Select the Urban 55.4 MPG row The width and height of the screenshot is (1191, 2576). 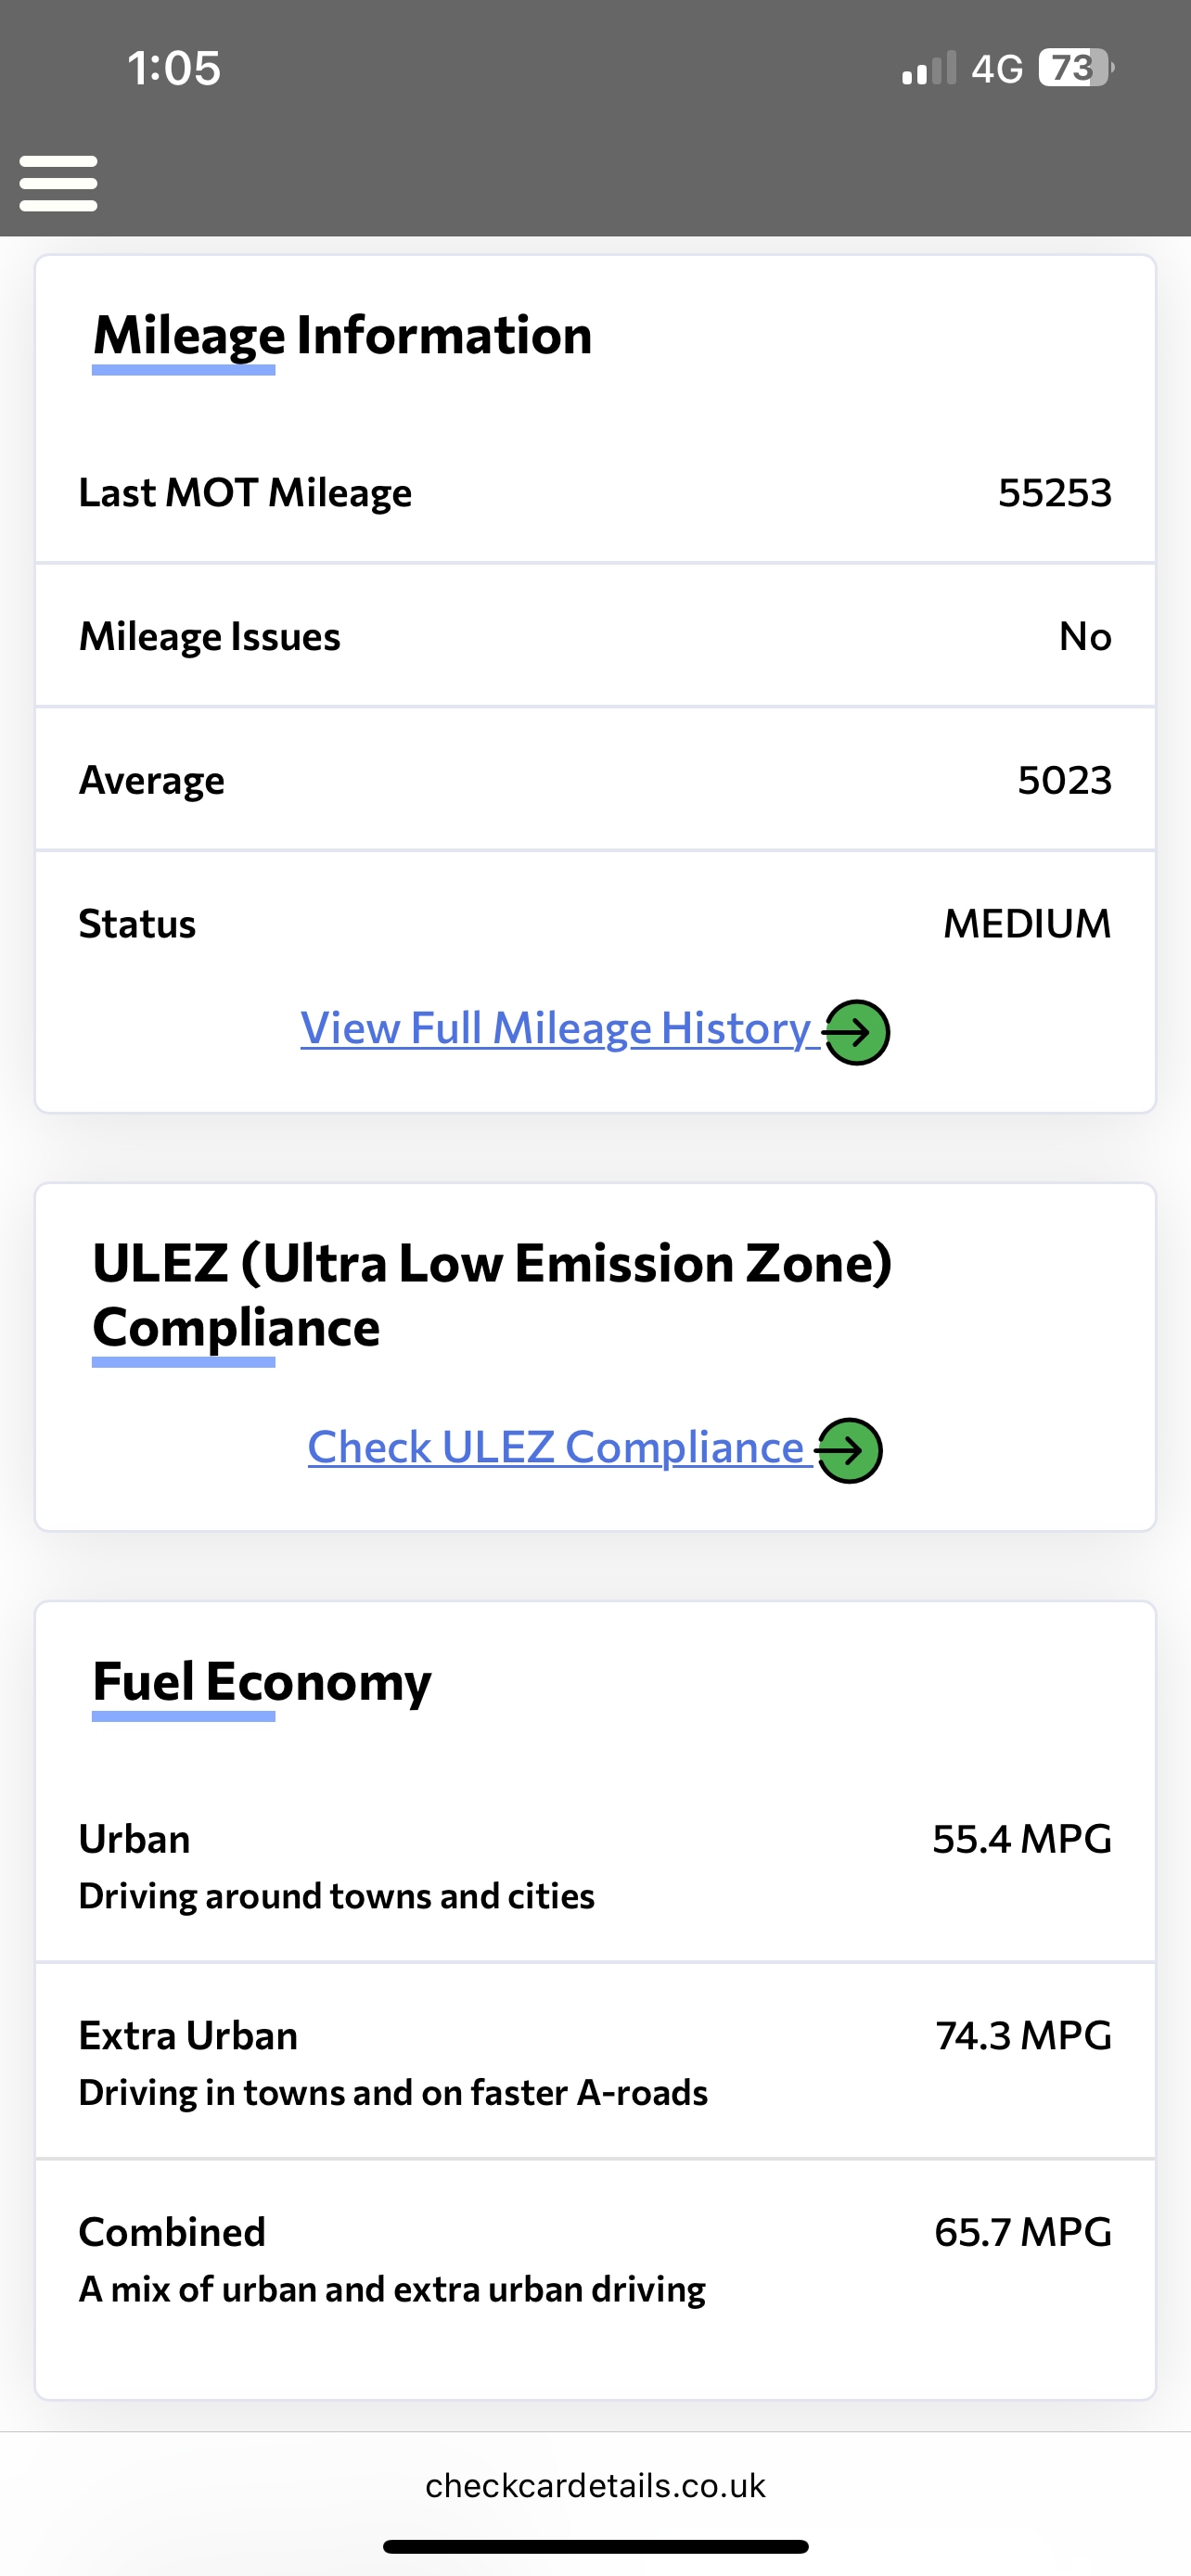[x=595, y=1866]
